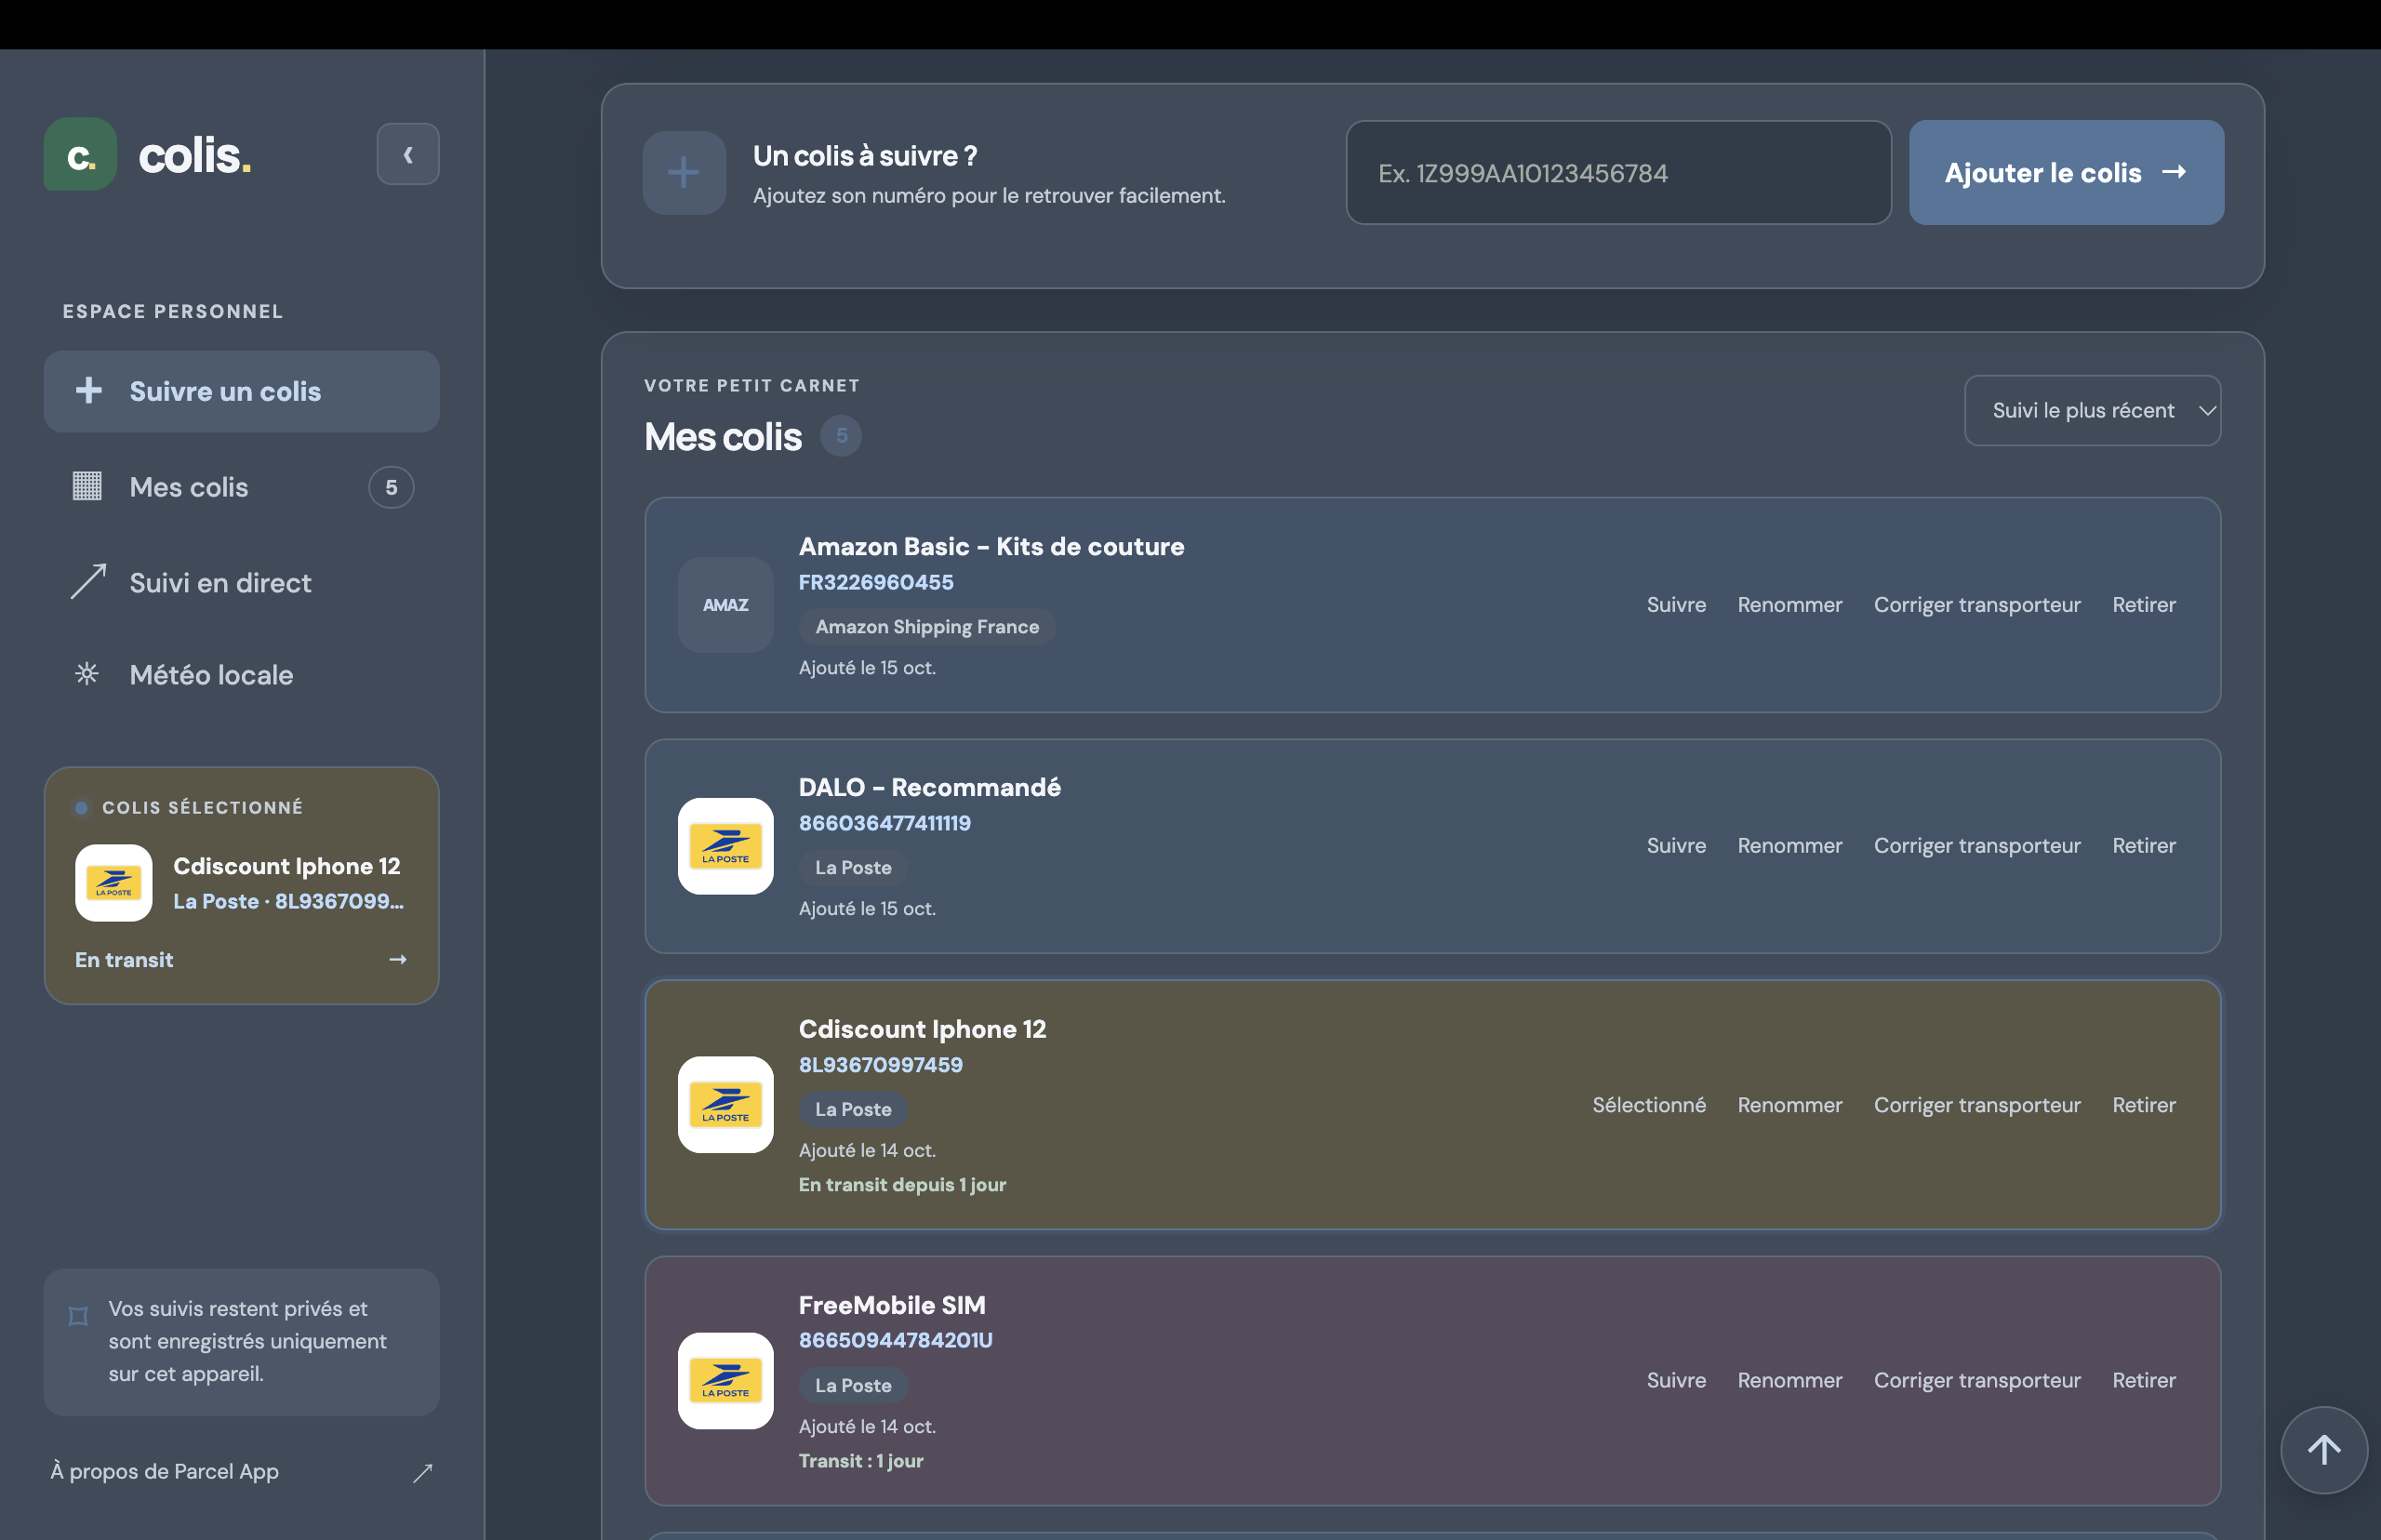Click tracking number 86650944784201U
2381x1540 pixels.
pos(895,1340)
